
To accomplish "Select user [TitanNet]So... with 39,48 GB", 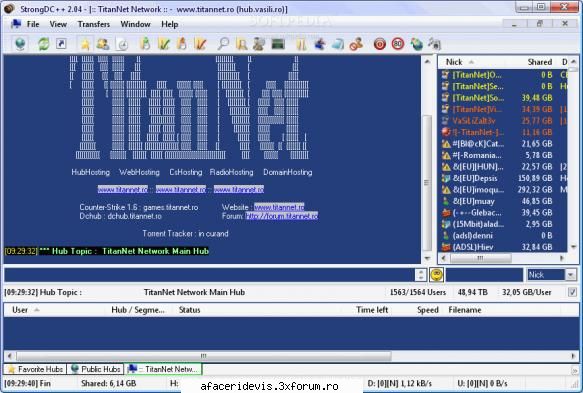I will click(503, 98).
